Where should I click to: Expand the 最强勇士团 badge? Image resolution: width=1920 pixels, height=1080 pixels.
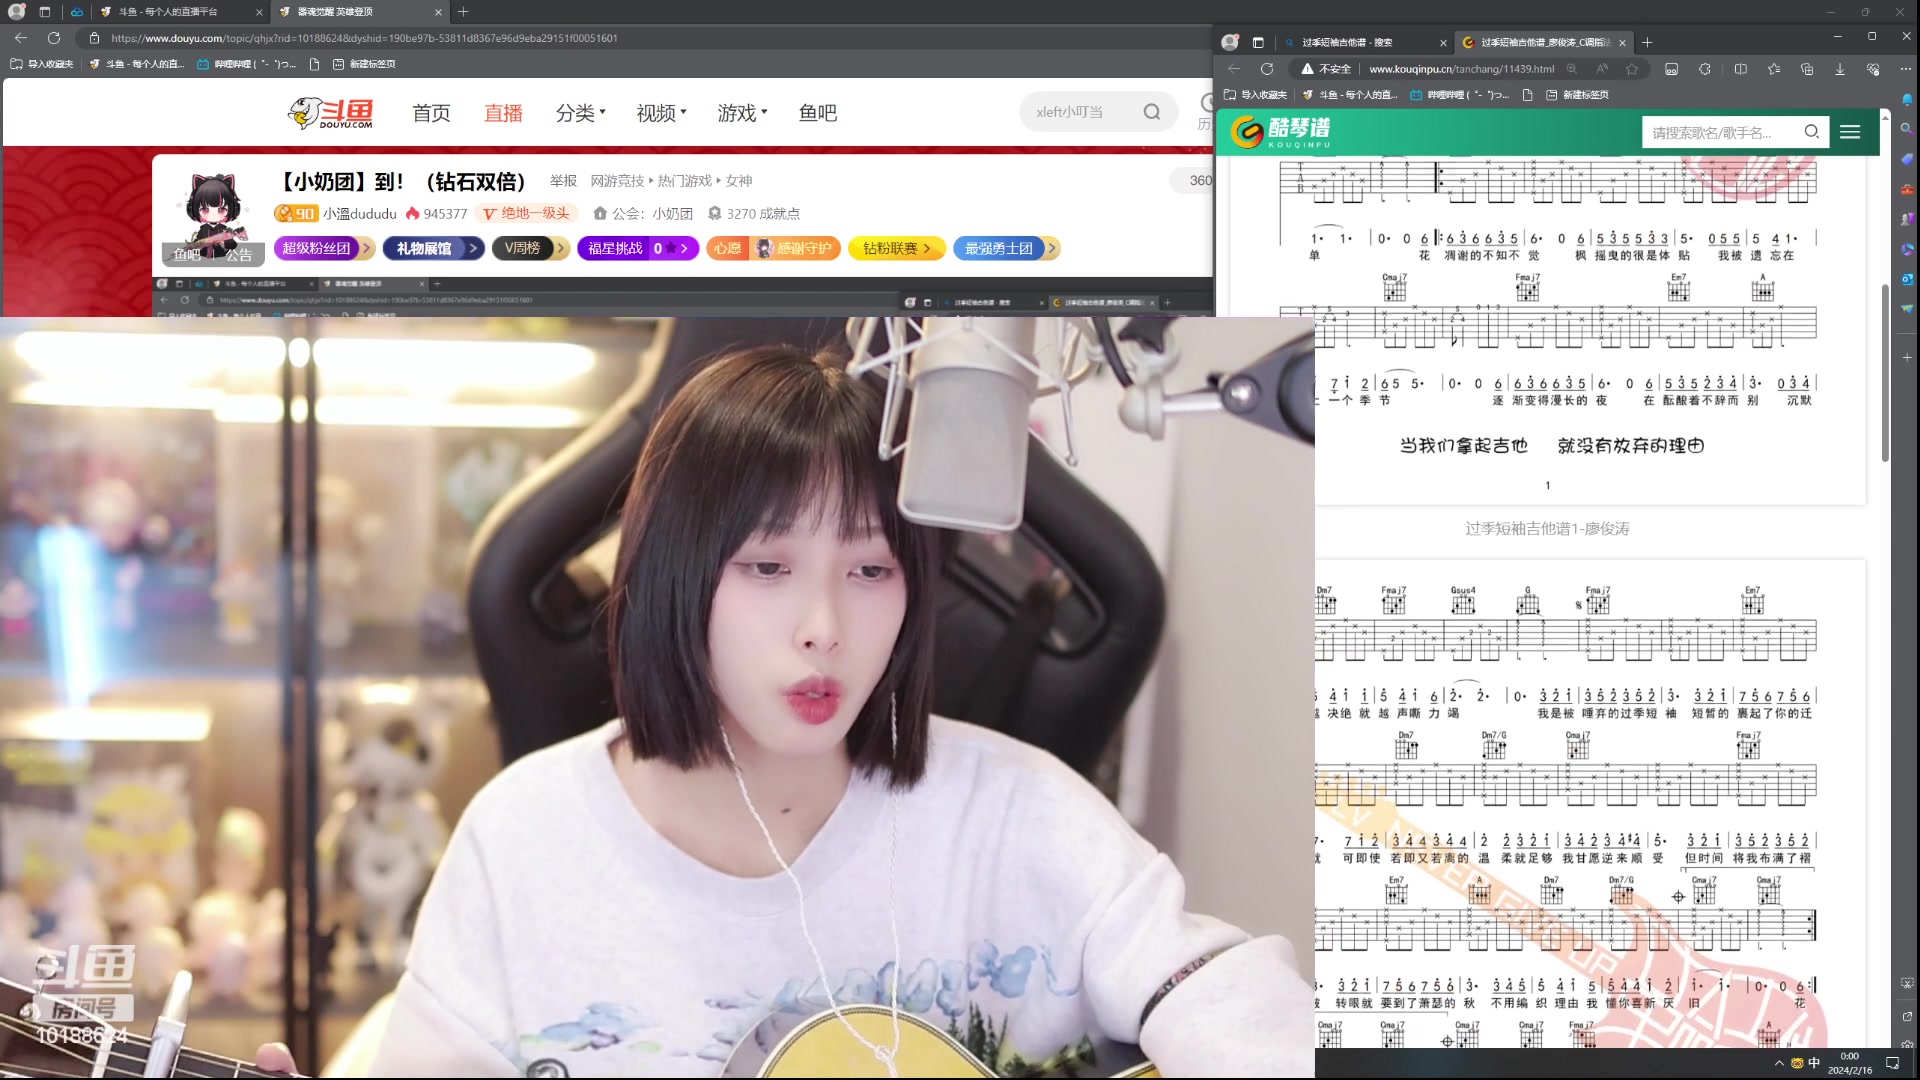(1006, 249)
